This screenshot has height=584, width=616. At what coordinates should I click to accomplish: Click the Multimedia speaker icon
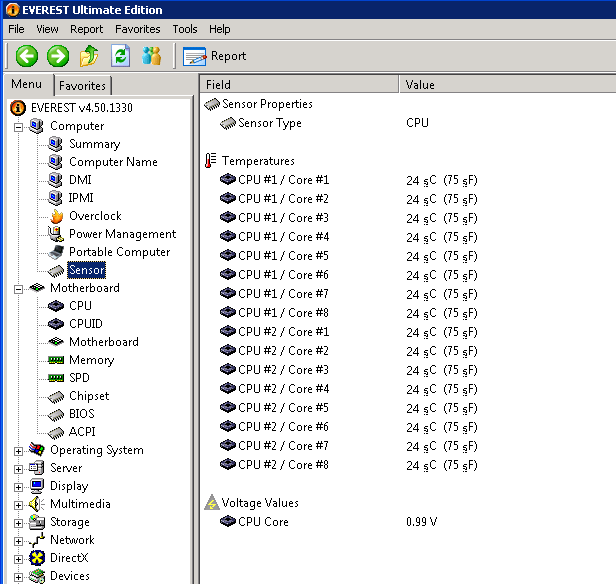point(37,504)
